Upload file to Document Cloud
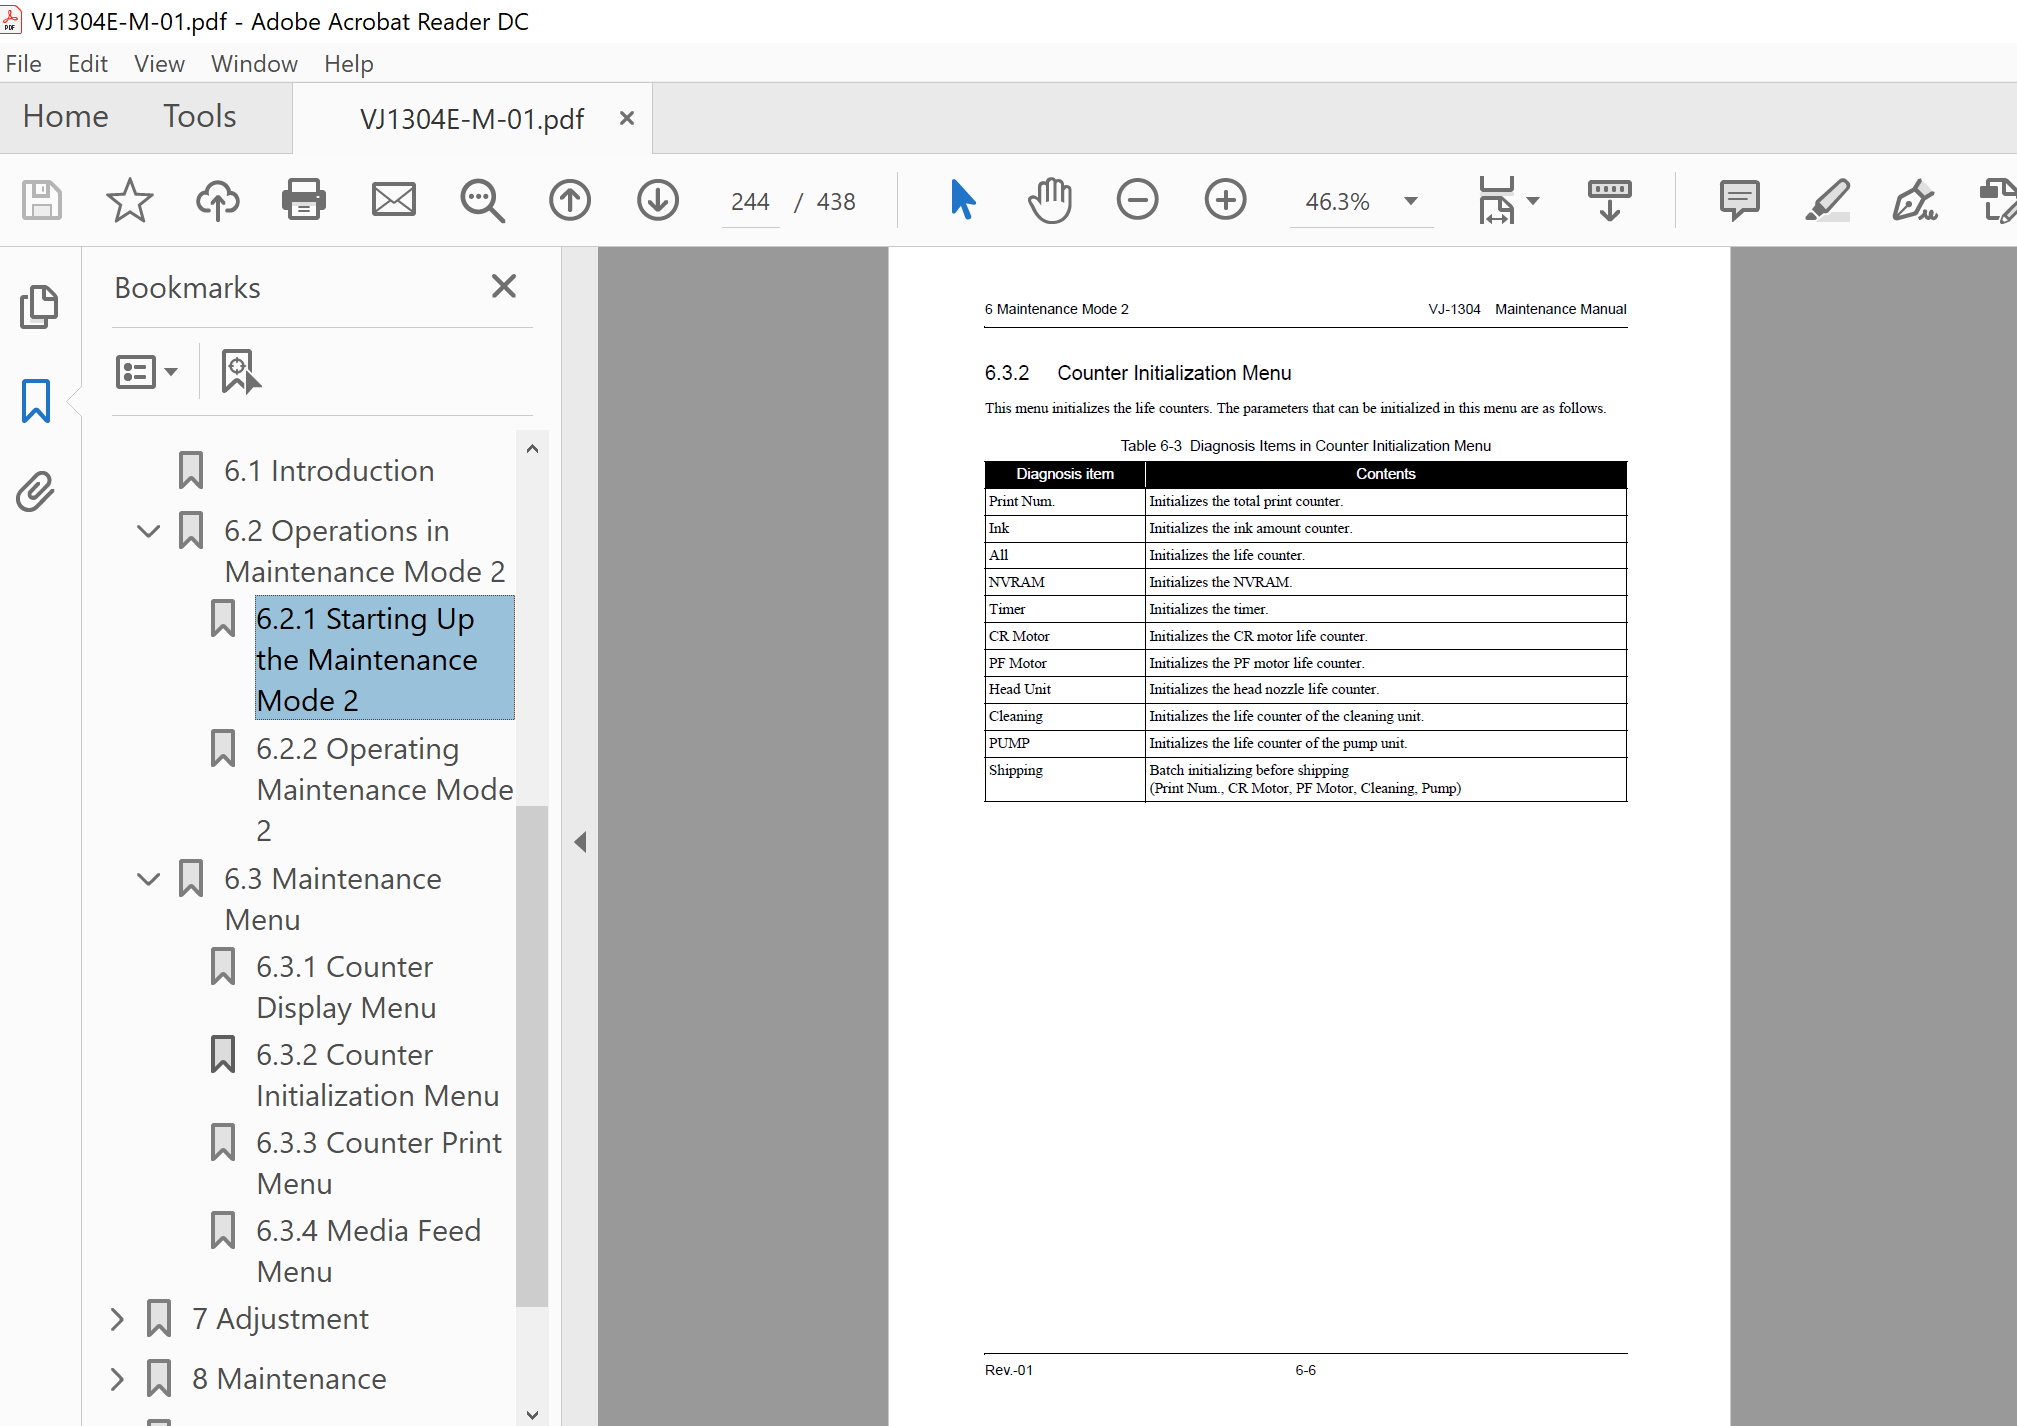 217,200
